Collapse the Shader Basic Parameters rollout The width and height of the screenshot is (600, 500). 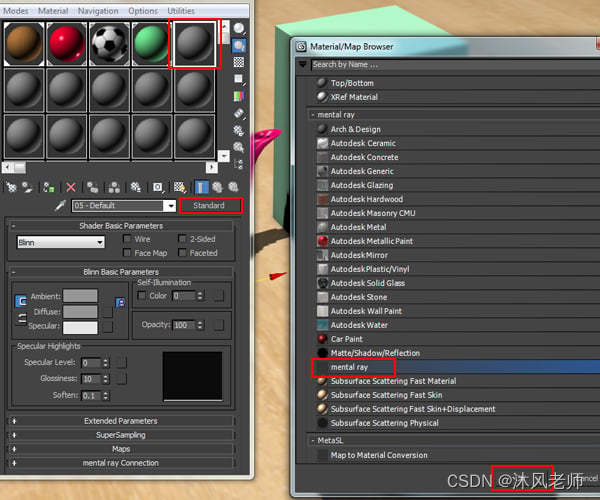tap(121, 226)
